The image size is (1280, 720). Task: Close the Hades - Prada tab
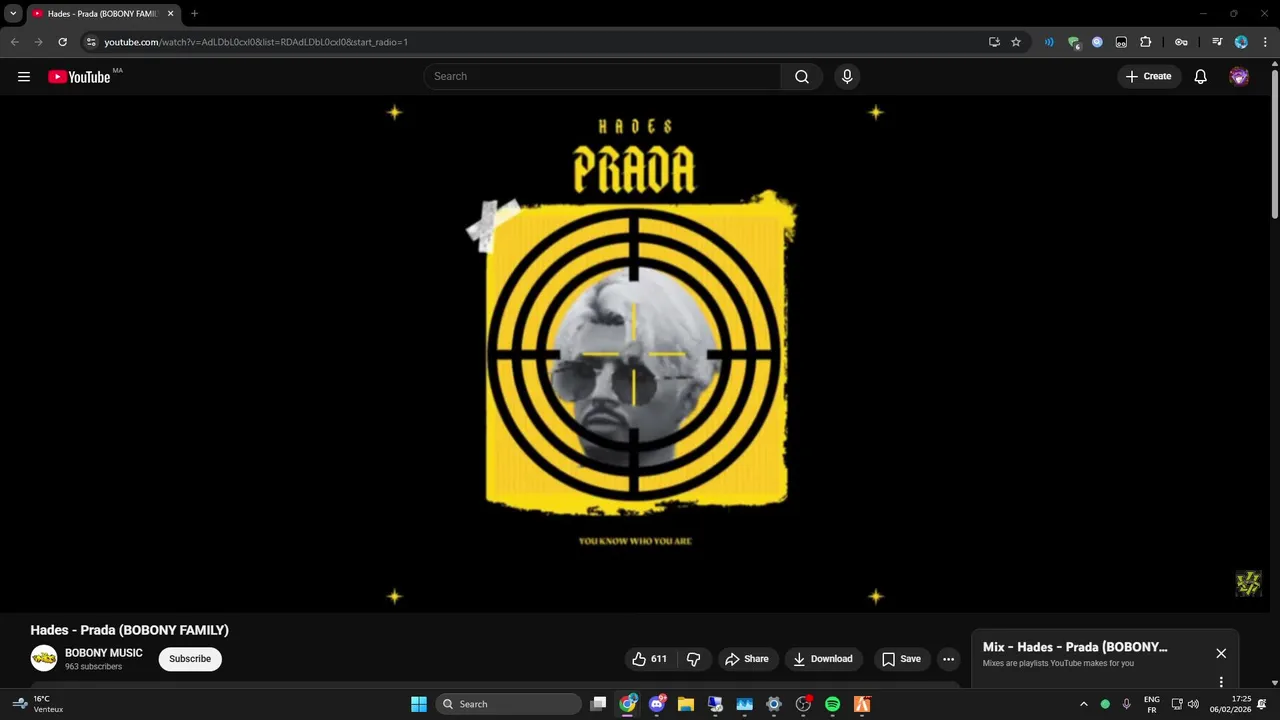pos(170,14)
